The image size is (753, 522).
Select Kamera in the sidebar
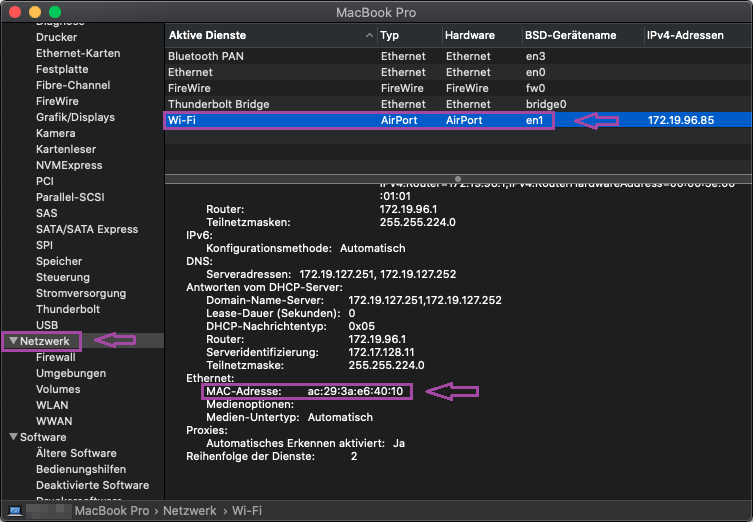click(56, 133)
